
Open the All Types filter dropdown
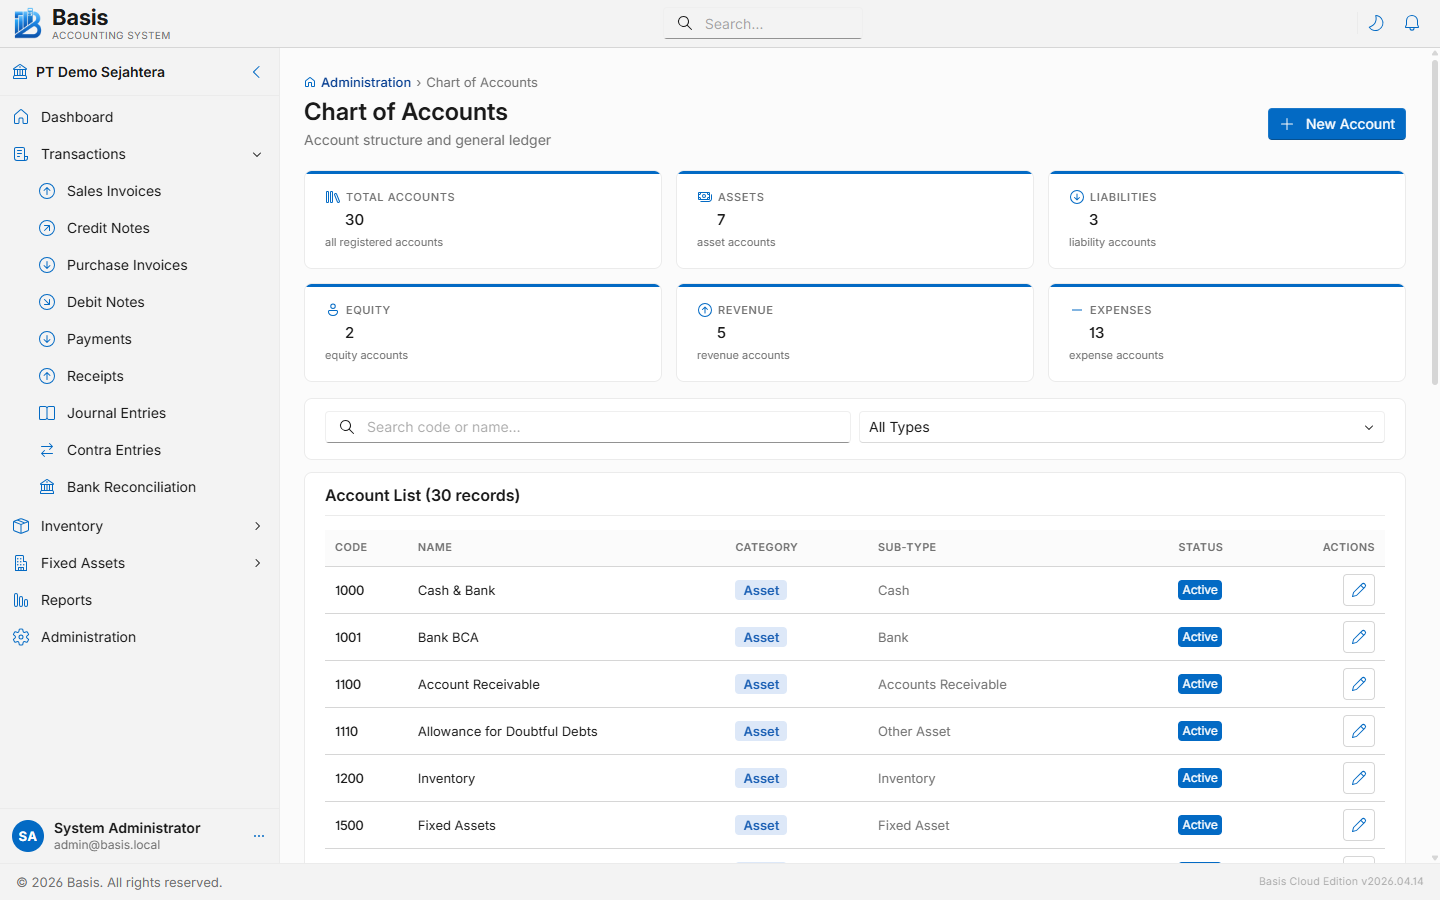point(1120,427)
